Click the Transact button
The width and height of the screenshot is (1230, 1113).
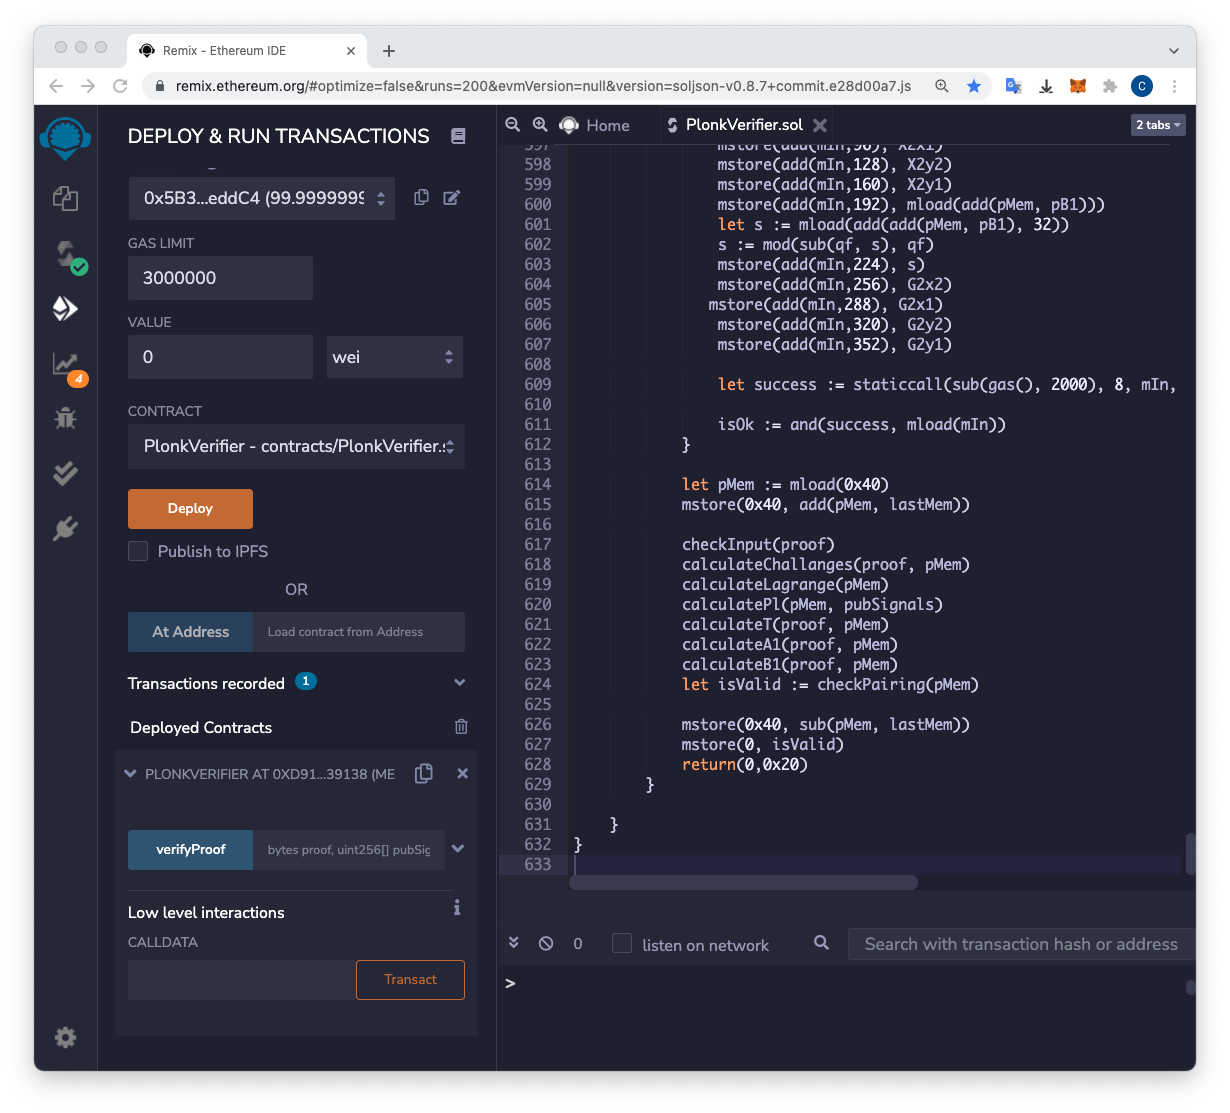click(x=410, y=980)
